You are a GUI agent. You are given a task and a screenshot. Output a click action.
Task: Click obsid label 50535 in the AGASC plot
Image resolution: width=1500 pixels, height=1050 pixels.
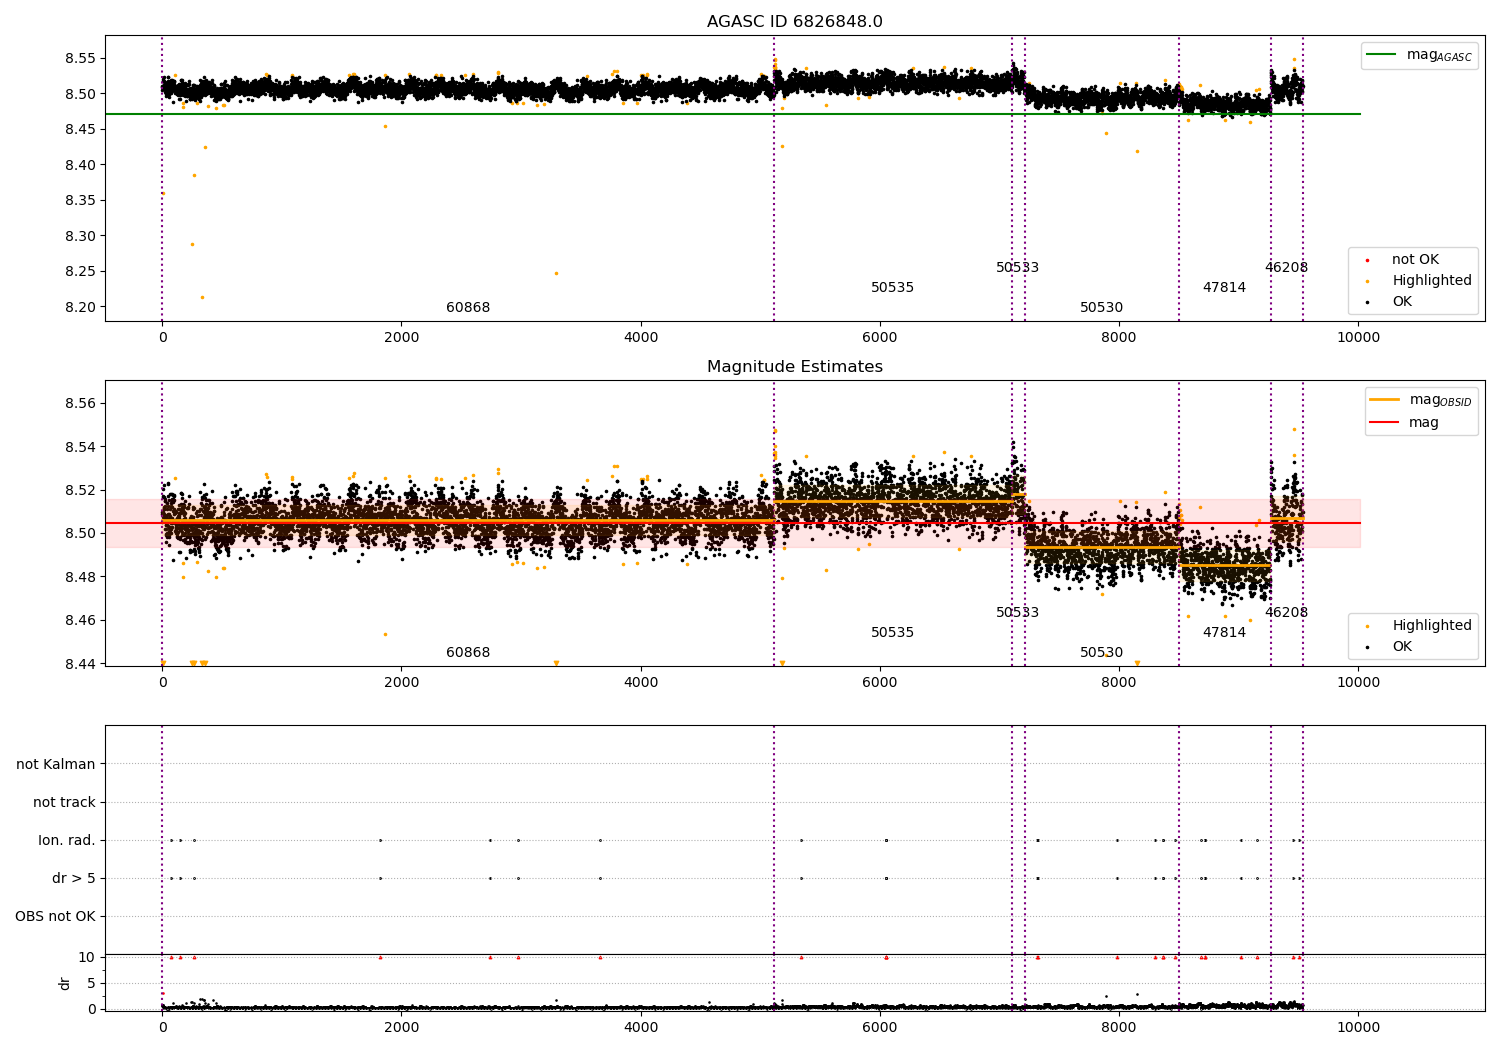click(x=892, y=288)
